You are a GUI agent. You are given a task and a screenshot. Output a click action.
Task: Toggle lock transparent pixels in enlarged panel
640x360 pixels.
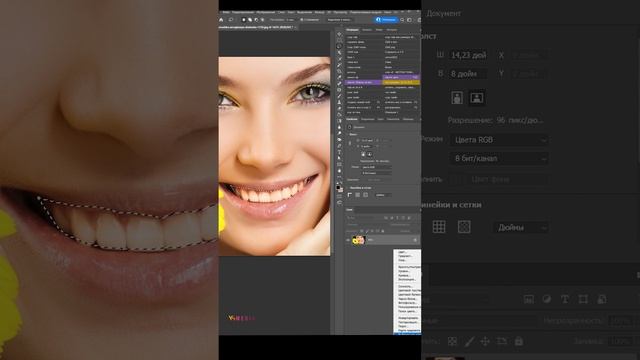pos(452,341)
